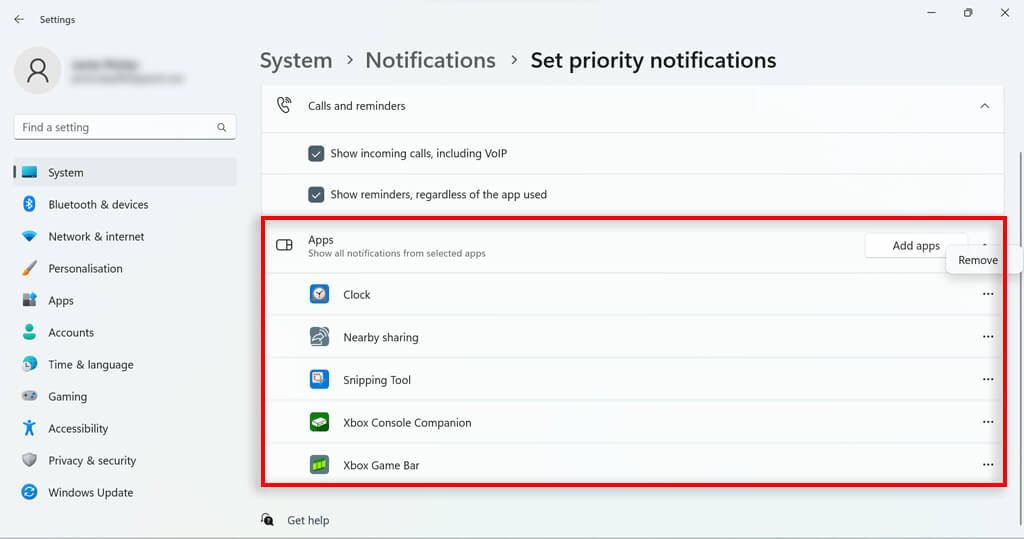
Task: Focus the Find a setting search box
Action: click(x=125, y=127)
